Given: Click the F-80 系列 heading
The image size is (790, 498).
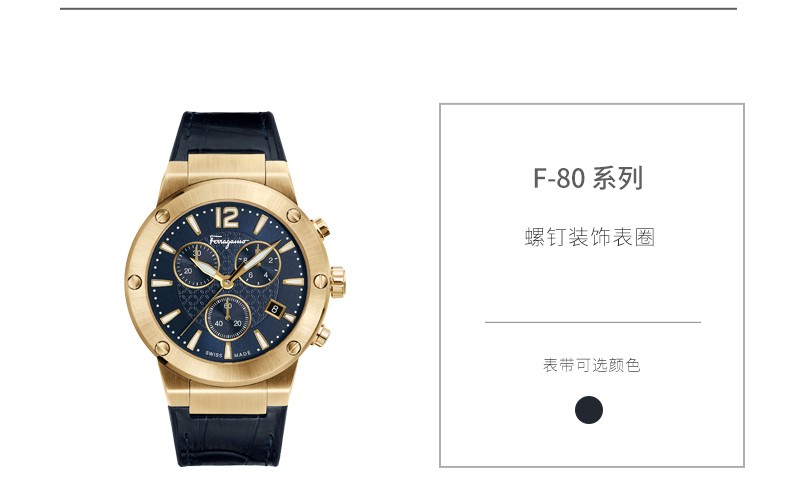Looking at the screenshot, I should pos(588,178).
